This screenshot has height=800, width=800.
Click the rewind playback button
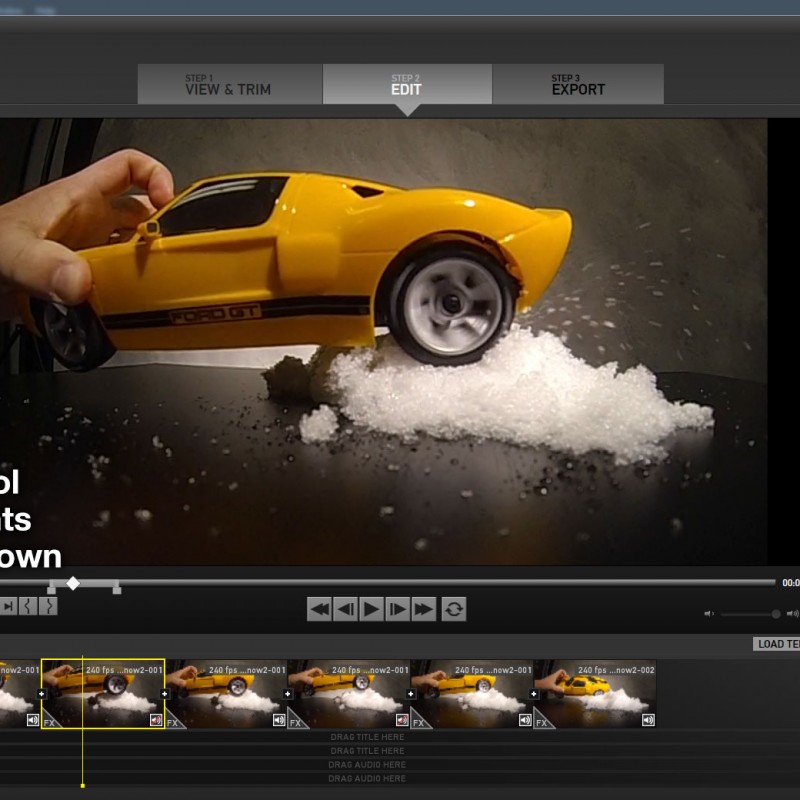(319, 608)
